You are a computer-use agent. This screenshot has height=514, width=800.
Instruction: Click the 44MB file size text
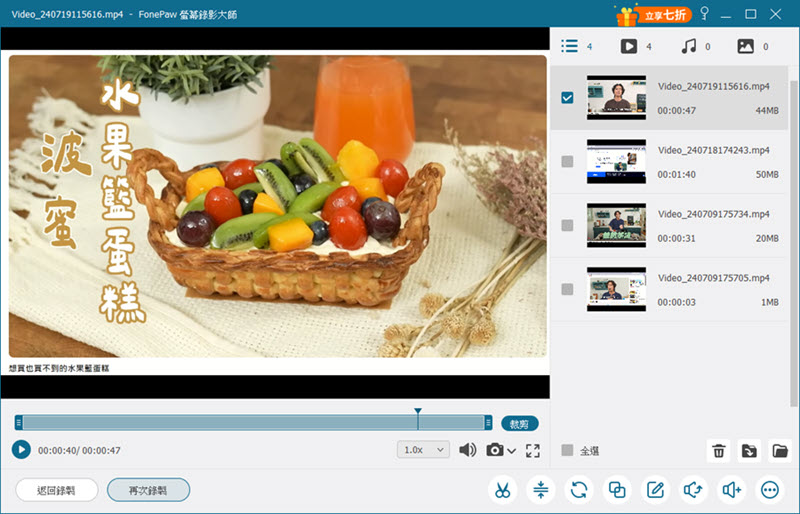click(x=767, y=110)
